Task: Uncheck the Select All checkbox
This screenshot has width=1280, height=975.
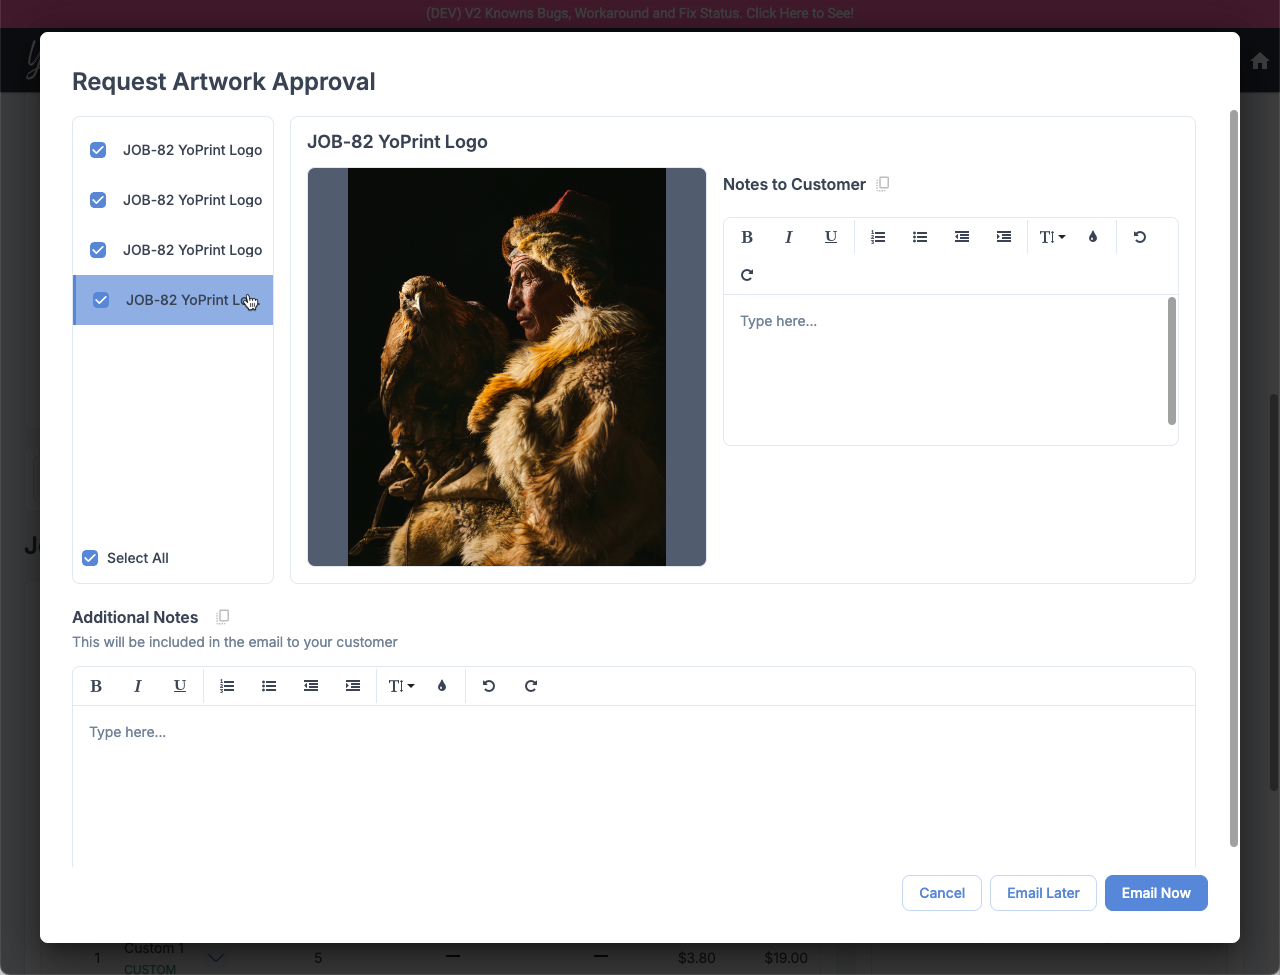Action: (90, 558)
